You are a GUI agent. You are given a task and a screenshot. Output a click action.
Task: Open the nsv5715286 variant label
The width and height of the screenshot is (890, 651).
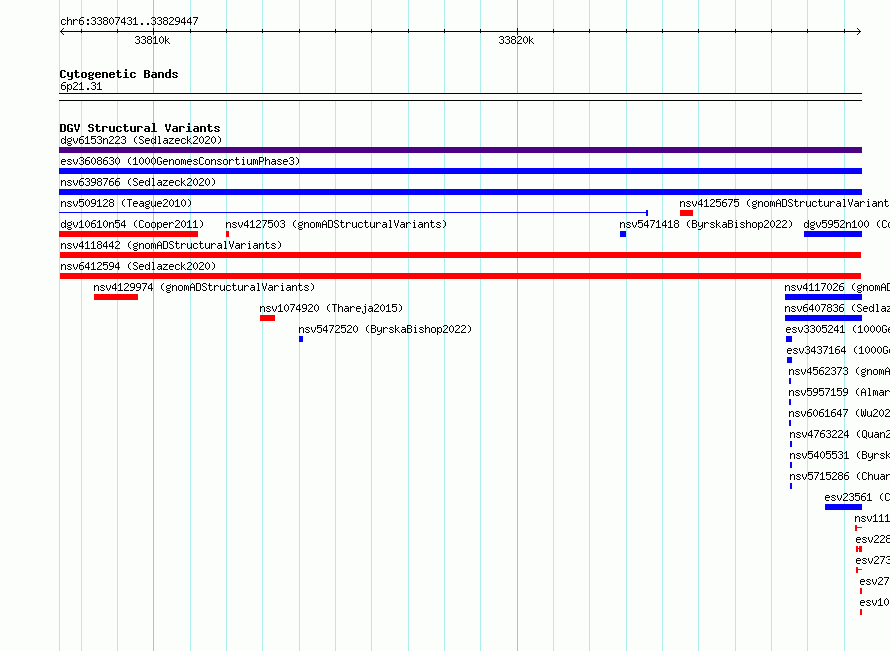(x=839, y=476)
